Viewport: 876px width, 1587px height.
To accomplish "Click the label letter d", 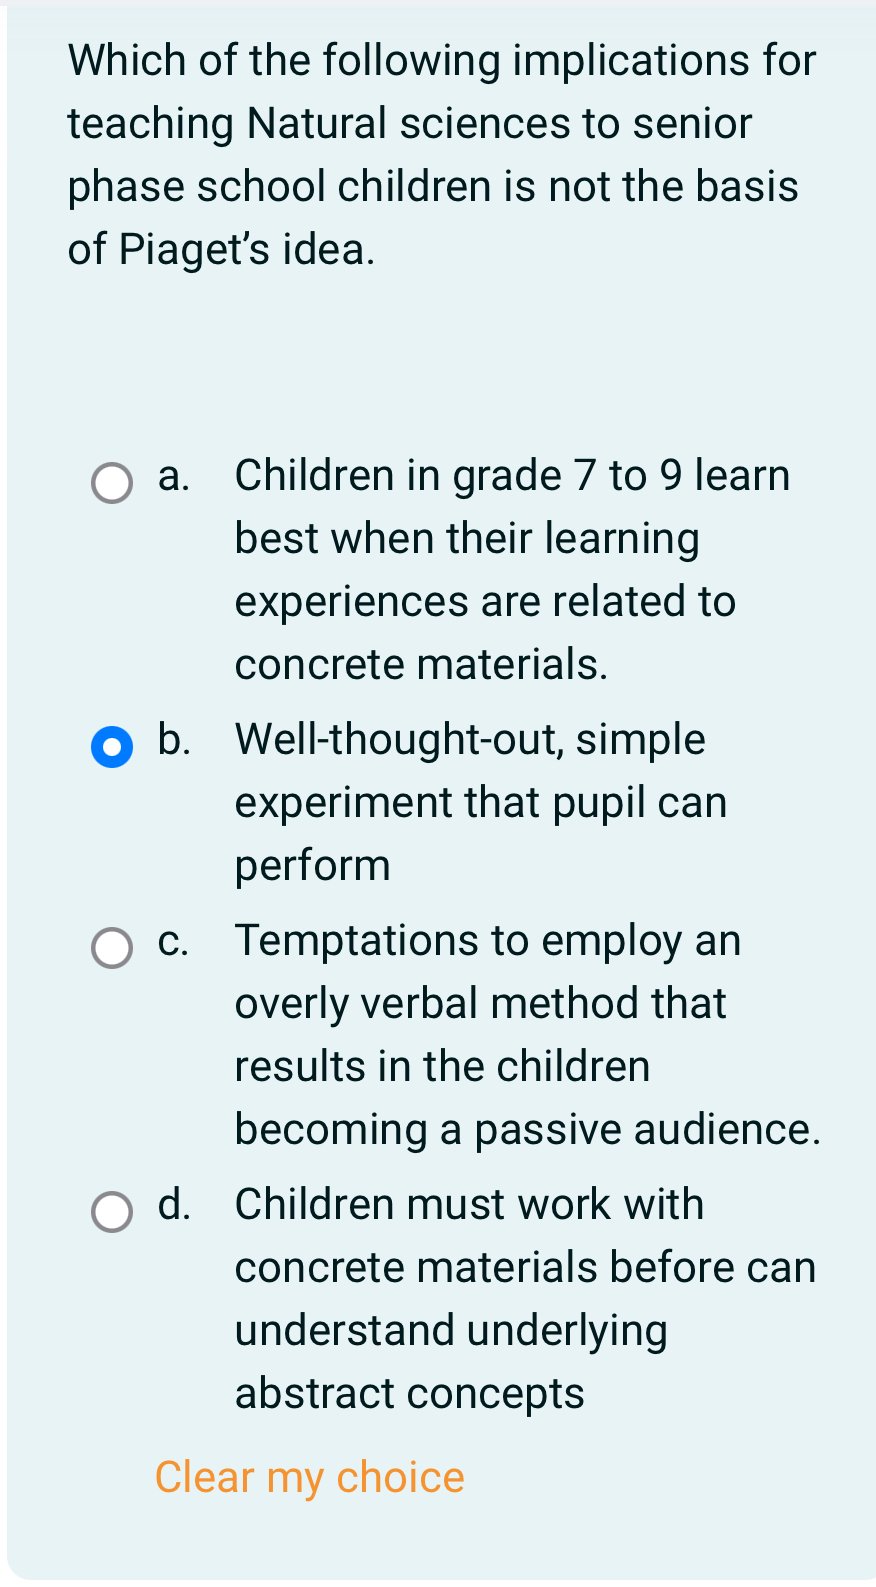I will 171,1206.
